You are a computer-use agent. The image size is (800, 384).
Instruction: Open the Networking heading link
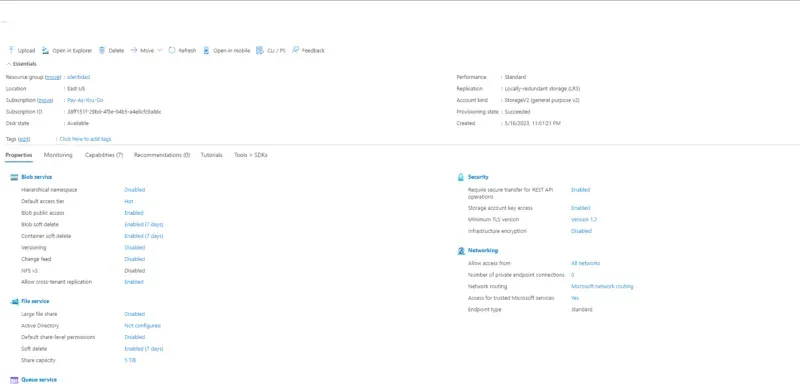[483, 250]
